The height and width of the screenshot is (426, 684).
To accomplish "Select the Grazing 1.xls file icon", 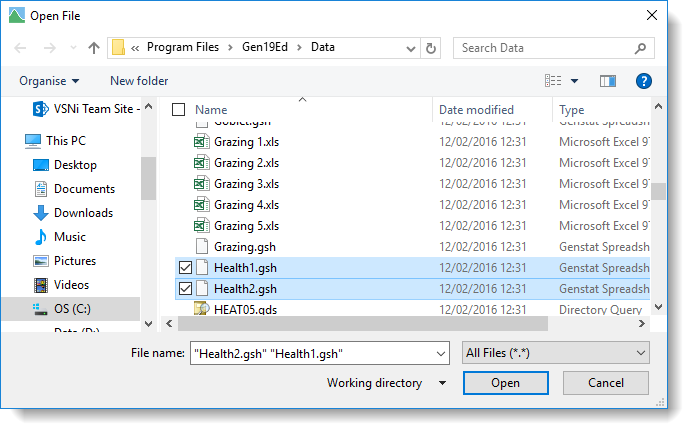I will pyautogui.click(x=201, y=142).
